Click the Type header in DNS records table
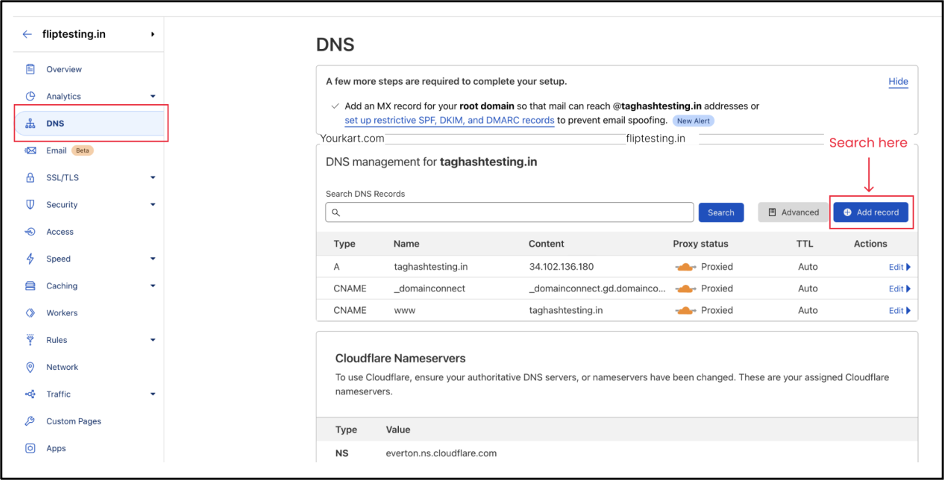This screenshot has width=945, height=481. (x=345, y=244)
